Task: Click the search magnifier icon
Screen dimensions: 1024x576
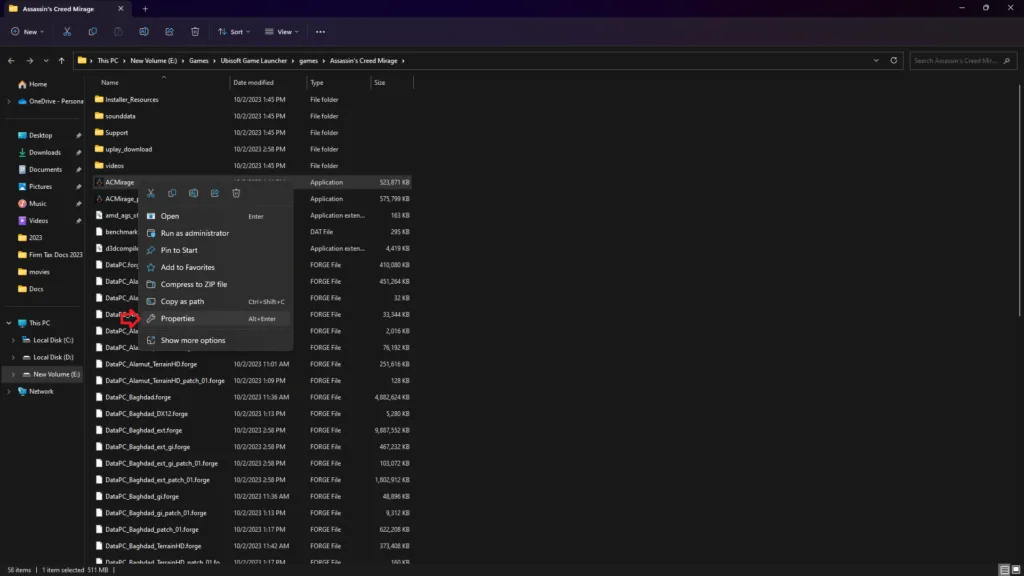Action: point(1006,61)
